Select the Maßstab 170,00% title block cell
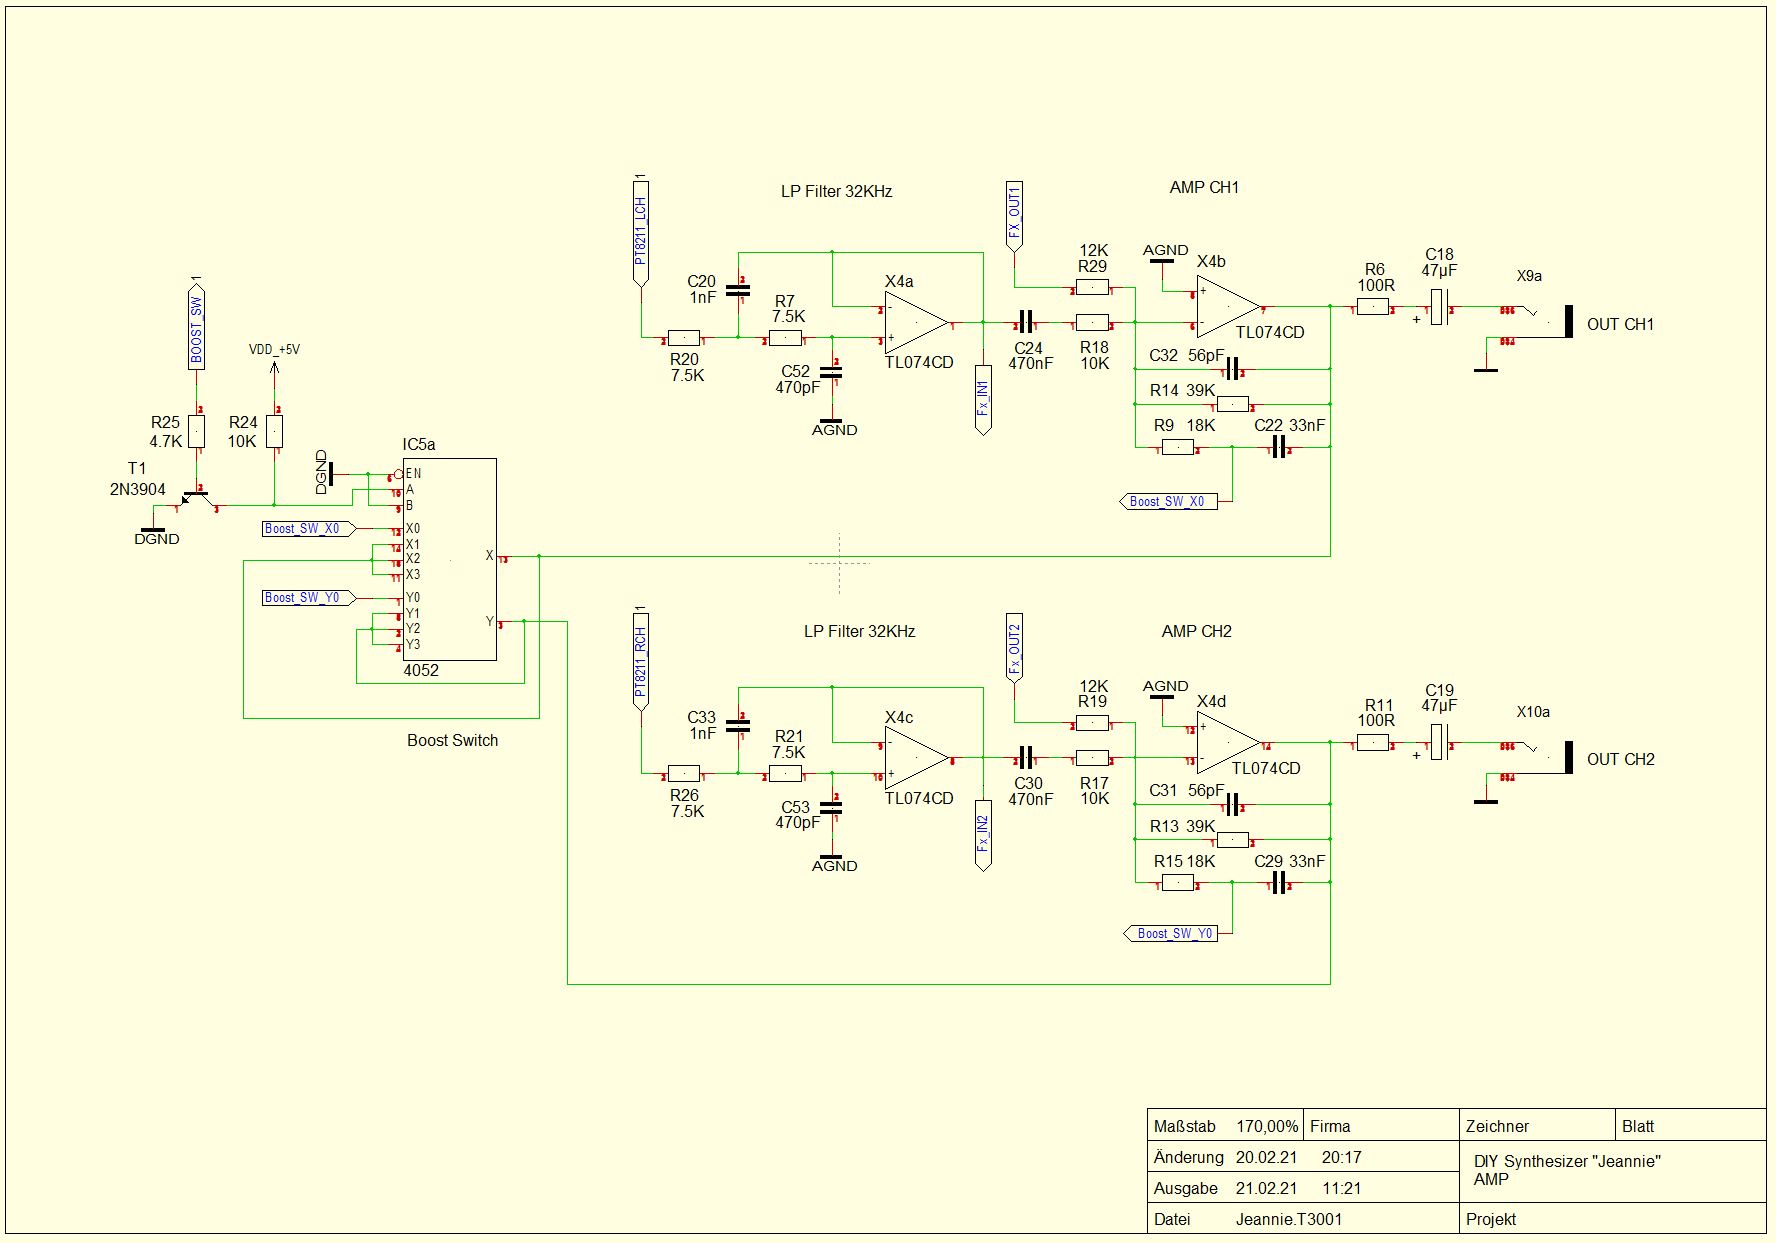Image resolution: width=1776 pixels, height=1243 pixels. pos(1225,1126)
